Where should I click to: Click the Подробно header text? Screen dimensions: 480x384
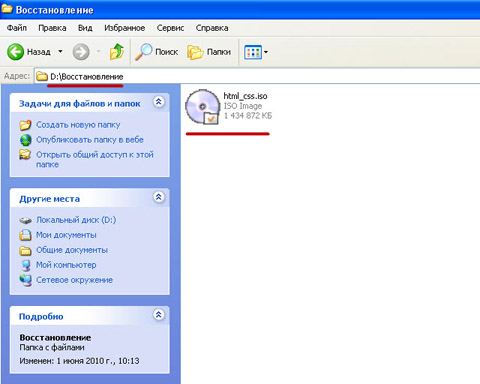(41, 316)
